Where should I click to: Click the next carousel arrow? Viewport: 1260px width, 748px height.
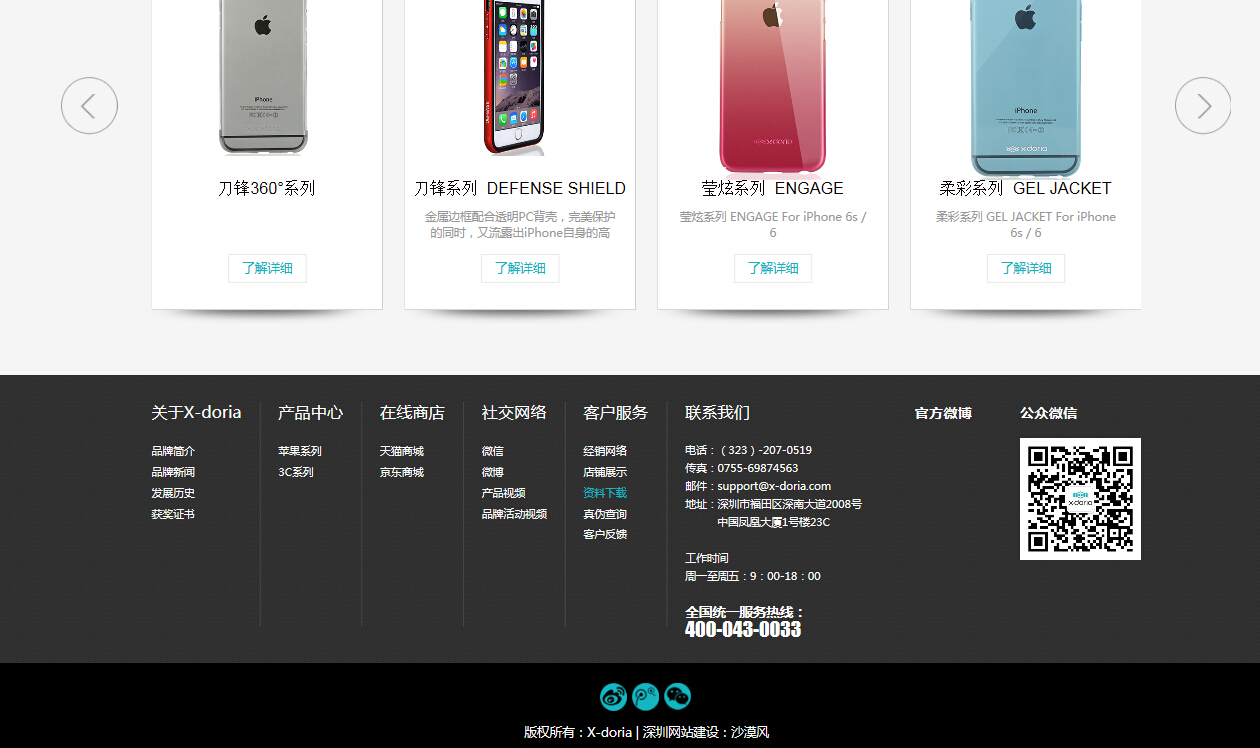[x=1203, y=106]
